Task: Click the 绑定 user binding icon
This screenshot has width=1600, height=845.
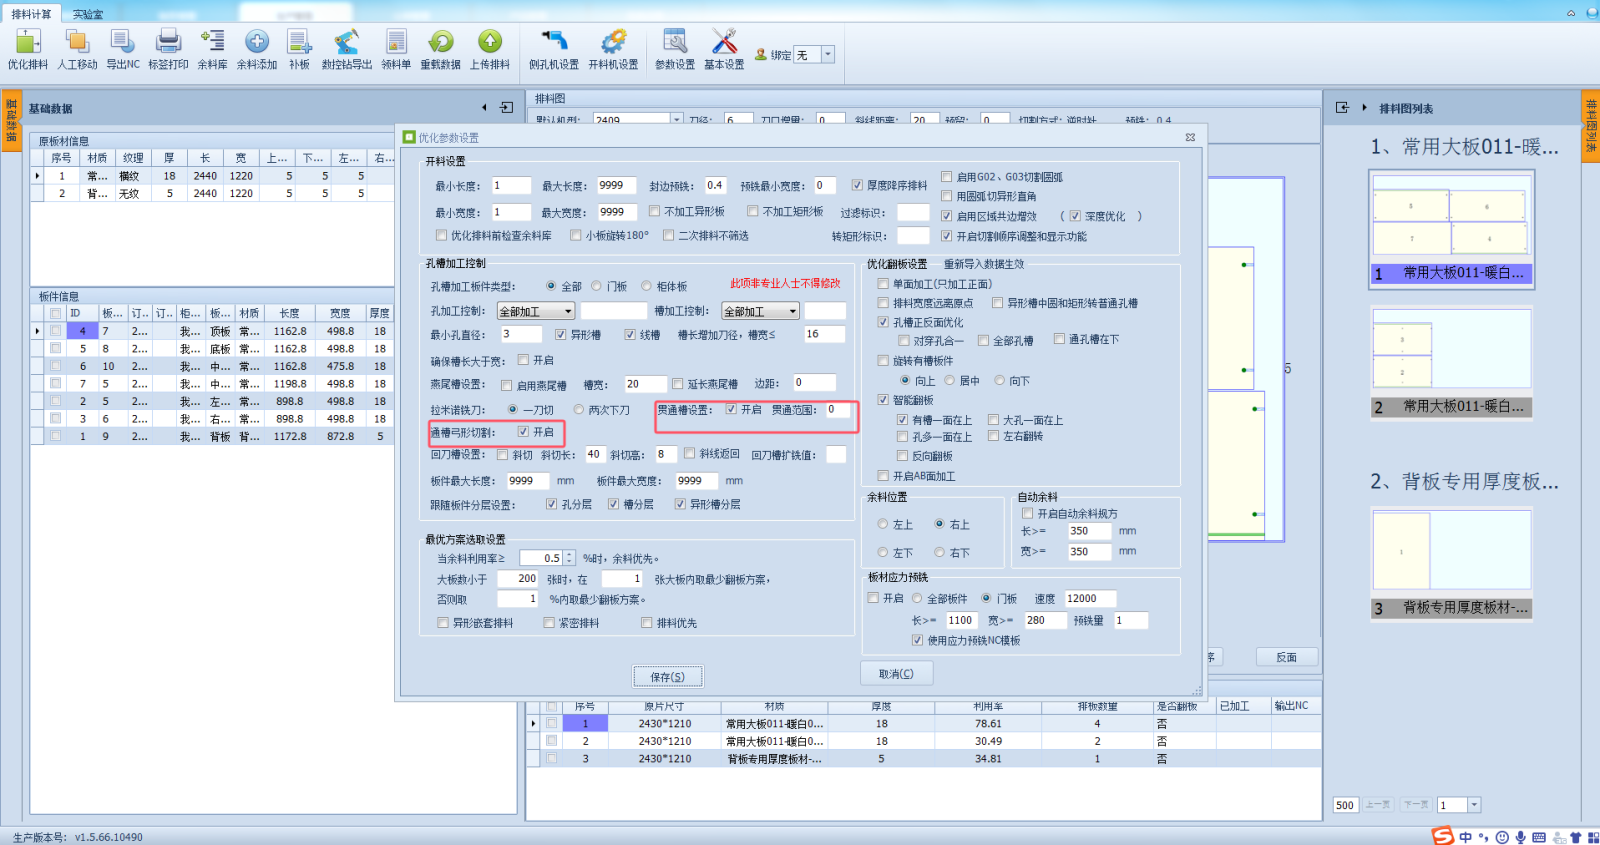Action: [x=761, y=55]
